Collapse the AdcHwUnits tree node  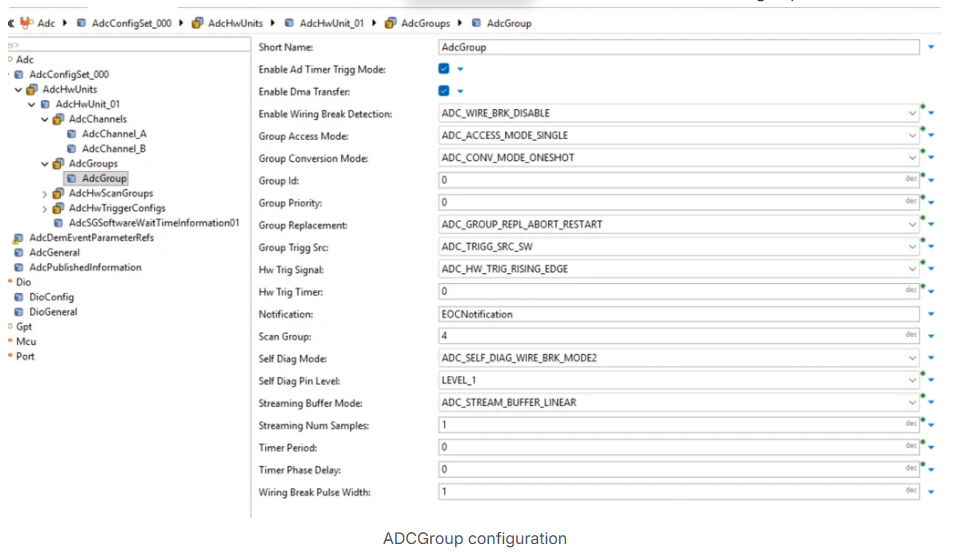(x=18, y=90)
